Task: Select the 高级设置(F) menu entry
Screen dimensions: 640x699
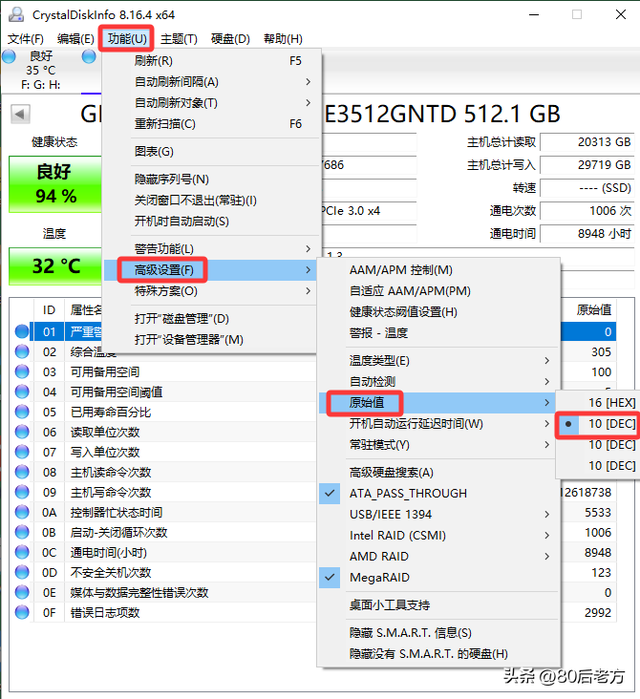Action: [210, 270]
